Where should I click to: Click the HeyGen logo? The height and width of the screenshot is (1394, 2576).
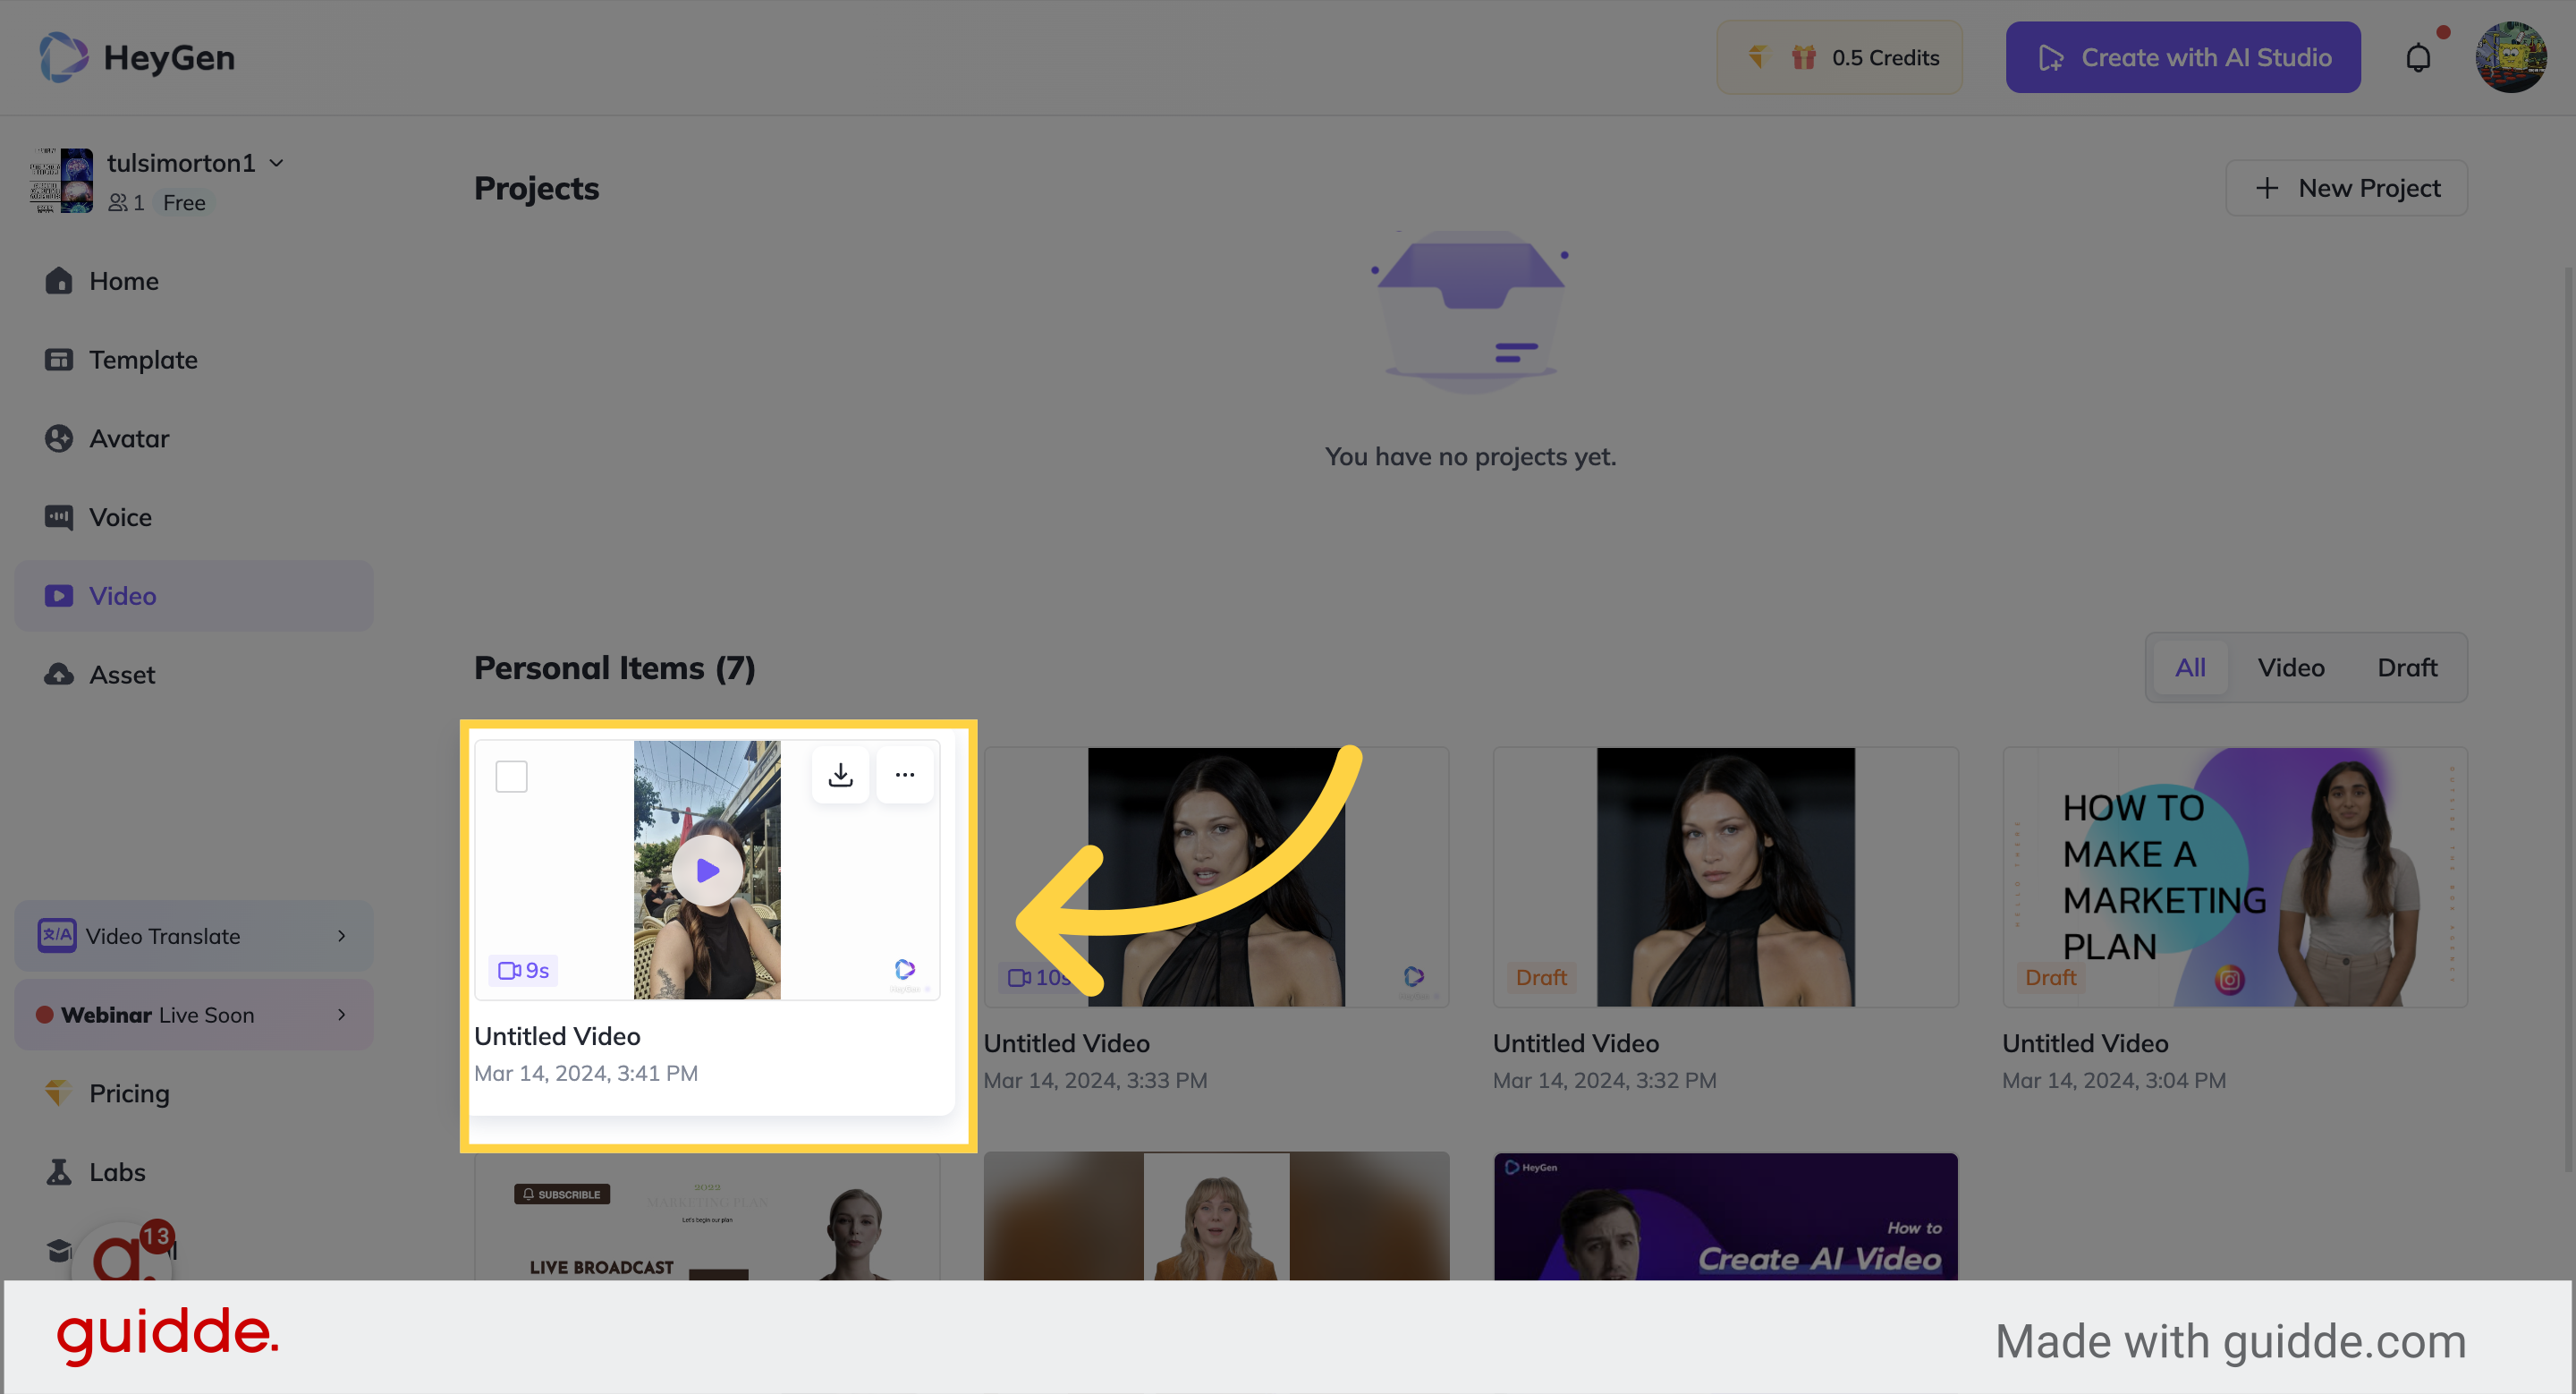coord(136,57)
